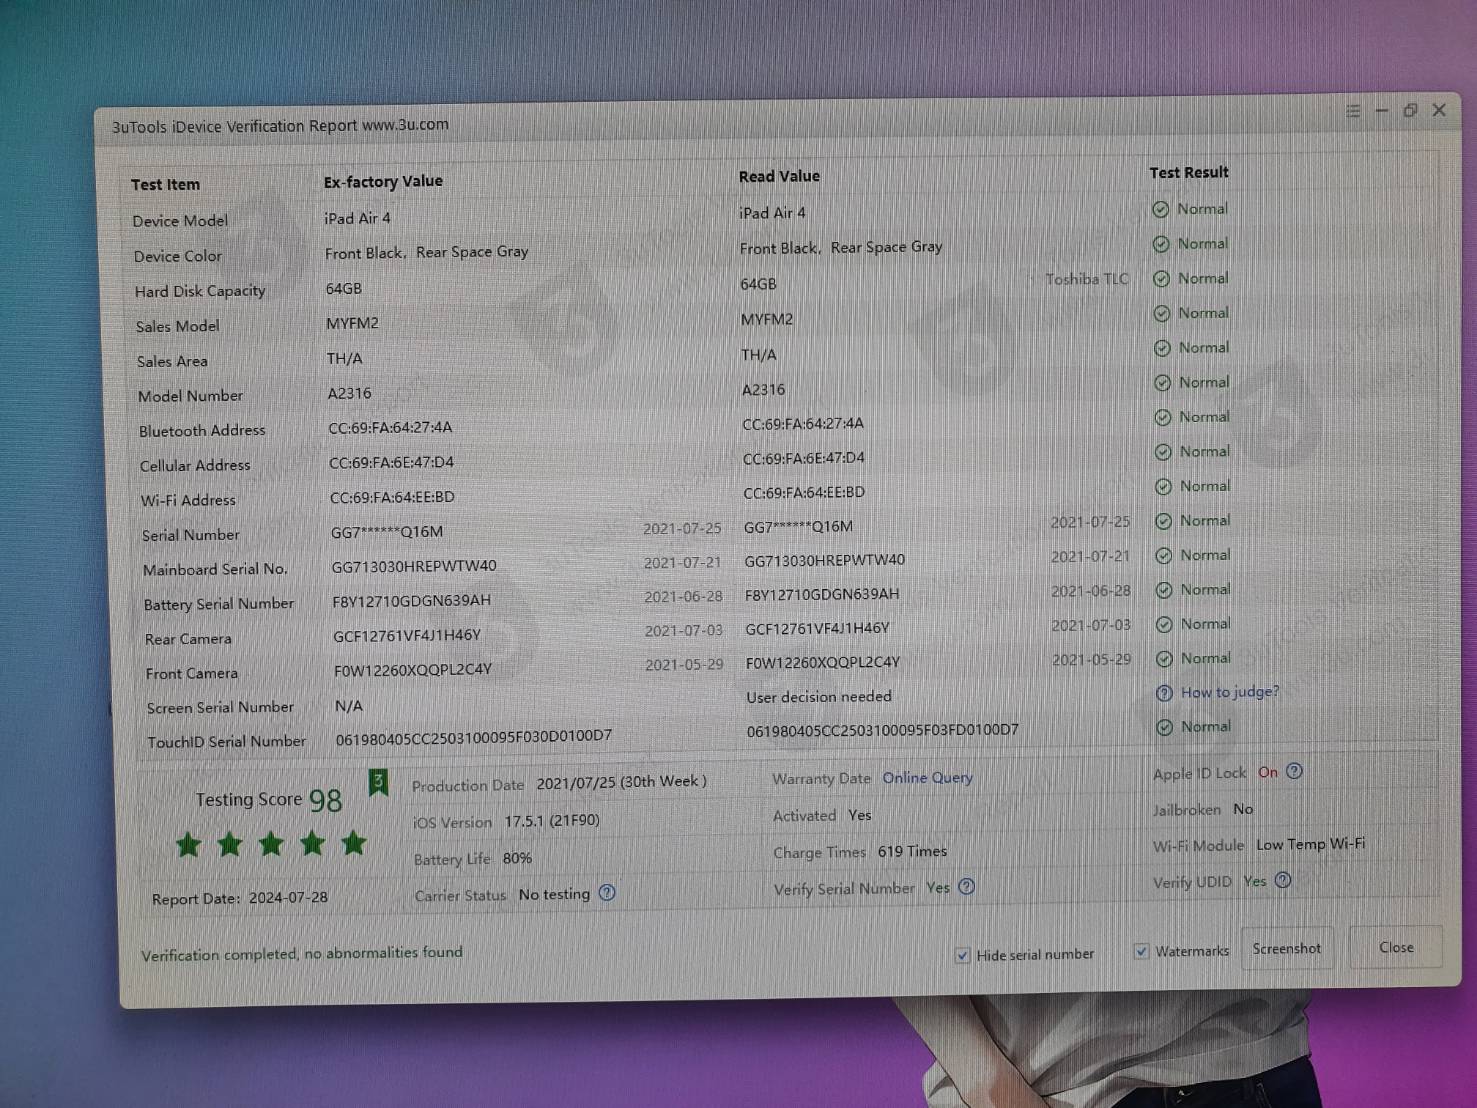Screen dimensions: 1477x1108
Task: Click the Normal check icon for Device Color
Action: 1161,244
